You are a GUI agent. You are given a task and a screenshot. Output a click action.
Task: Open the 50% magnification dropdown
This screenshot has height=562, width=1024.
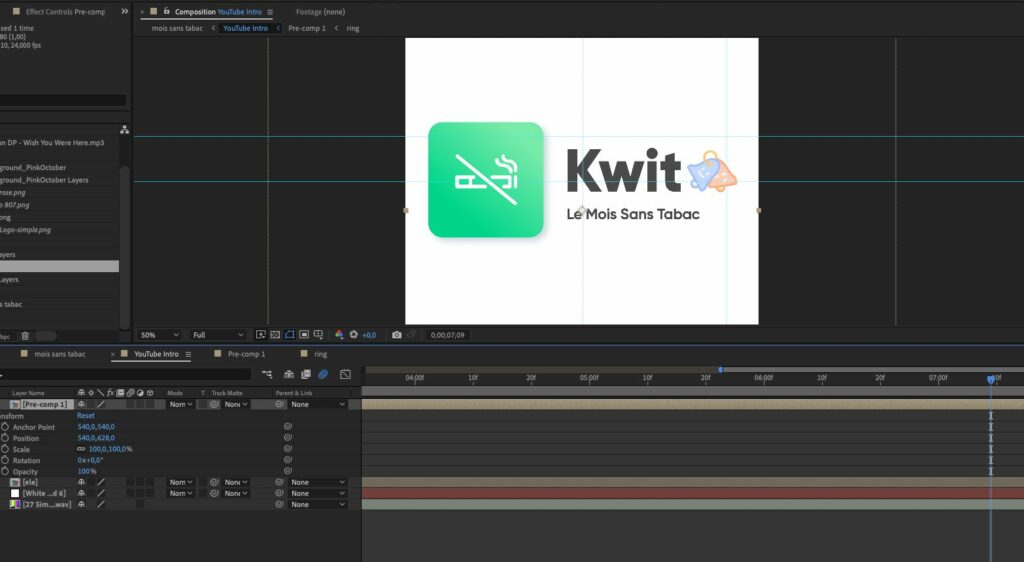click(x=159, y=335)
